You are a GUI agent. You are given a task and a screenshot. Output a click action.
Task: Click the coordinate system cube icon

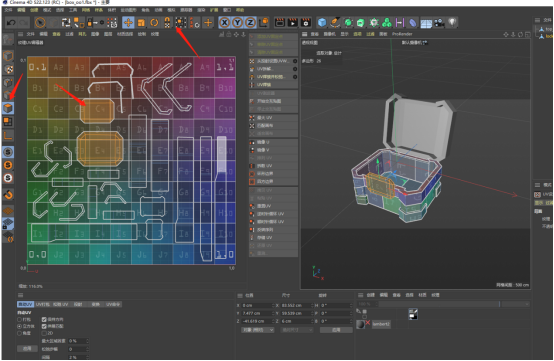pos(264,23)
